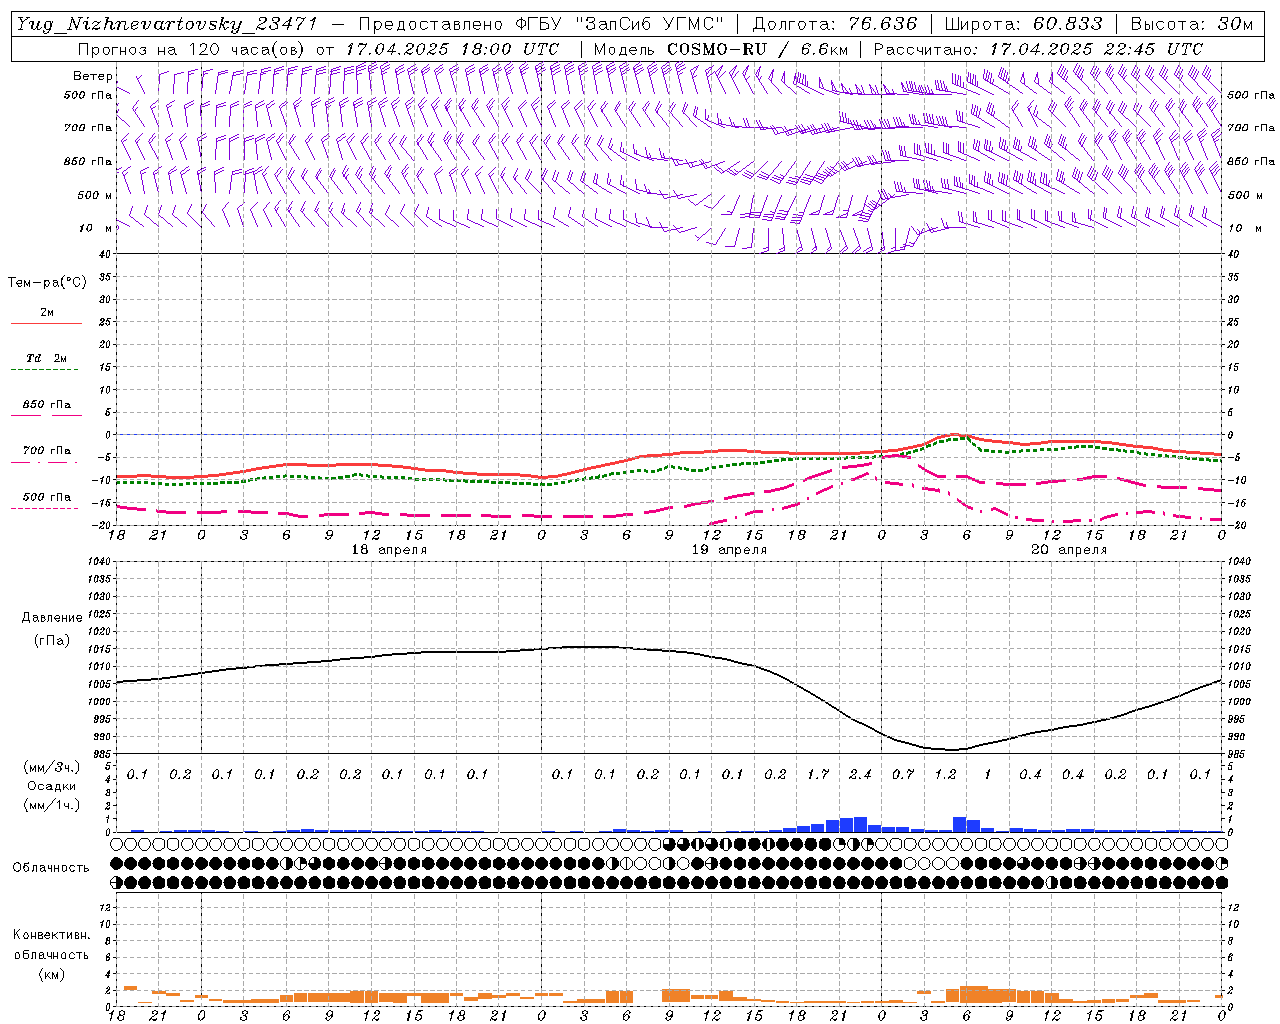Click the first cloud symbol in bottom cloudiness row
This screenshot has width=1280, height=1024.
pyautogui.click(x=117, y=882)
